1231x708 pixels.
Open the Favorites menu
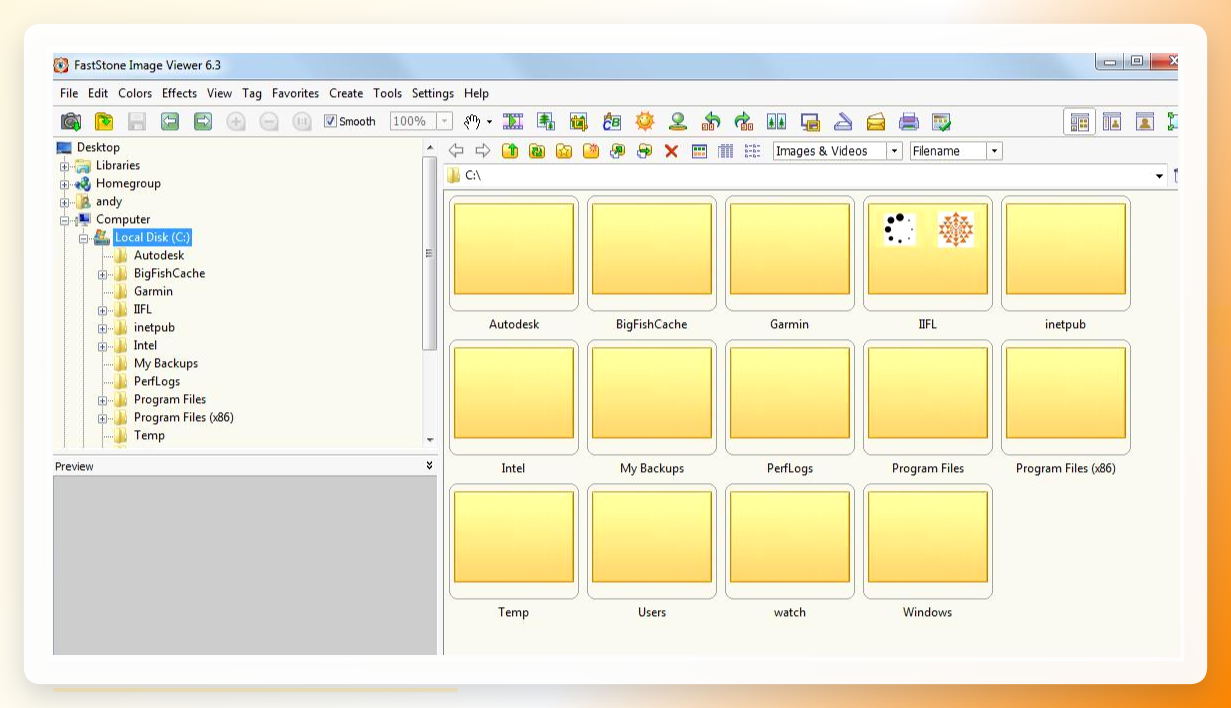(x=296, y=93)
